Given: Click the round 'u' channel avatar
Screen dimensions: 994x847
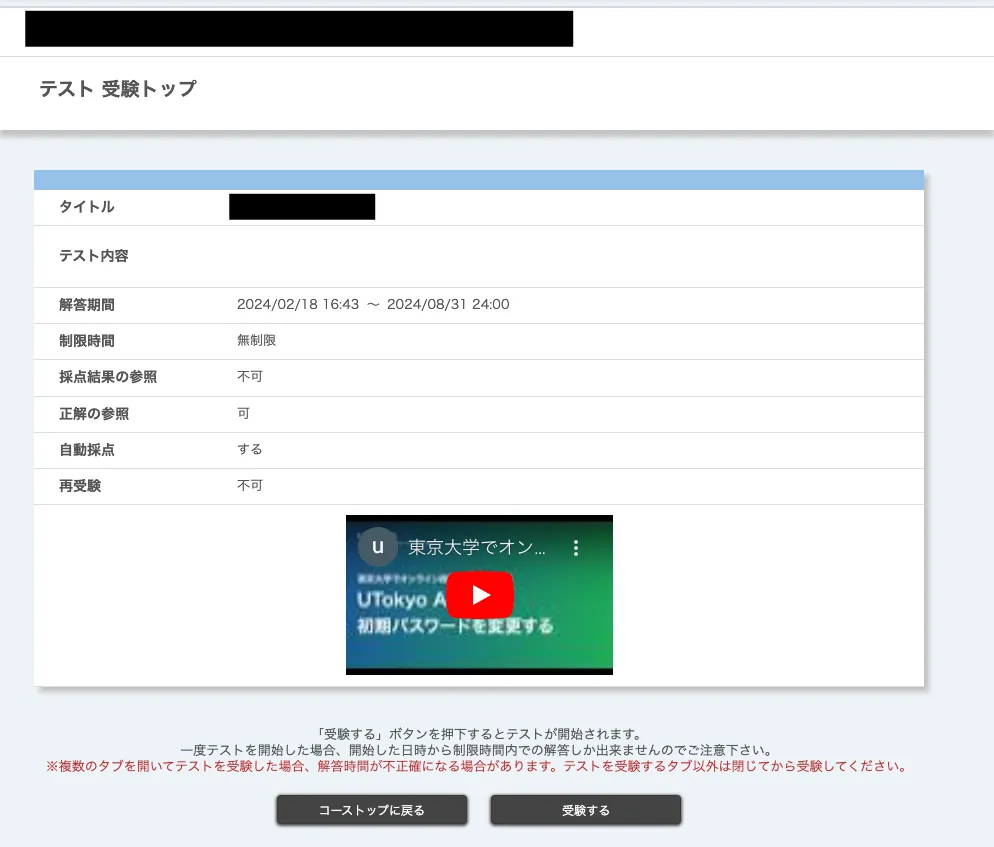Looking at the screenshot, I should coord(377,547).
